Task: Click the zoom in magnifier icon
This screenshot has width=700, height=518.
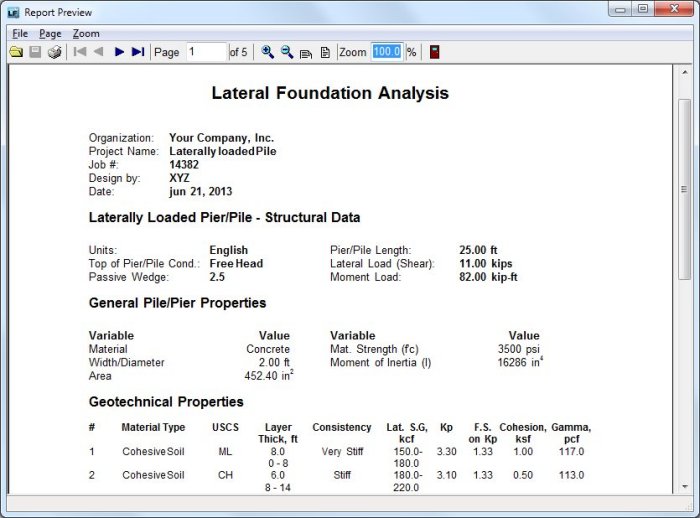Action: click(267, 52)
